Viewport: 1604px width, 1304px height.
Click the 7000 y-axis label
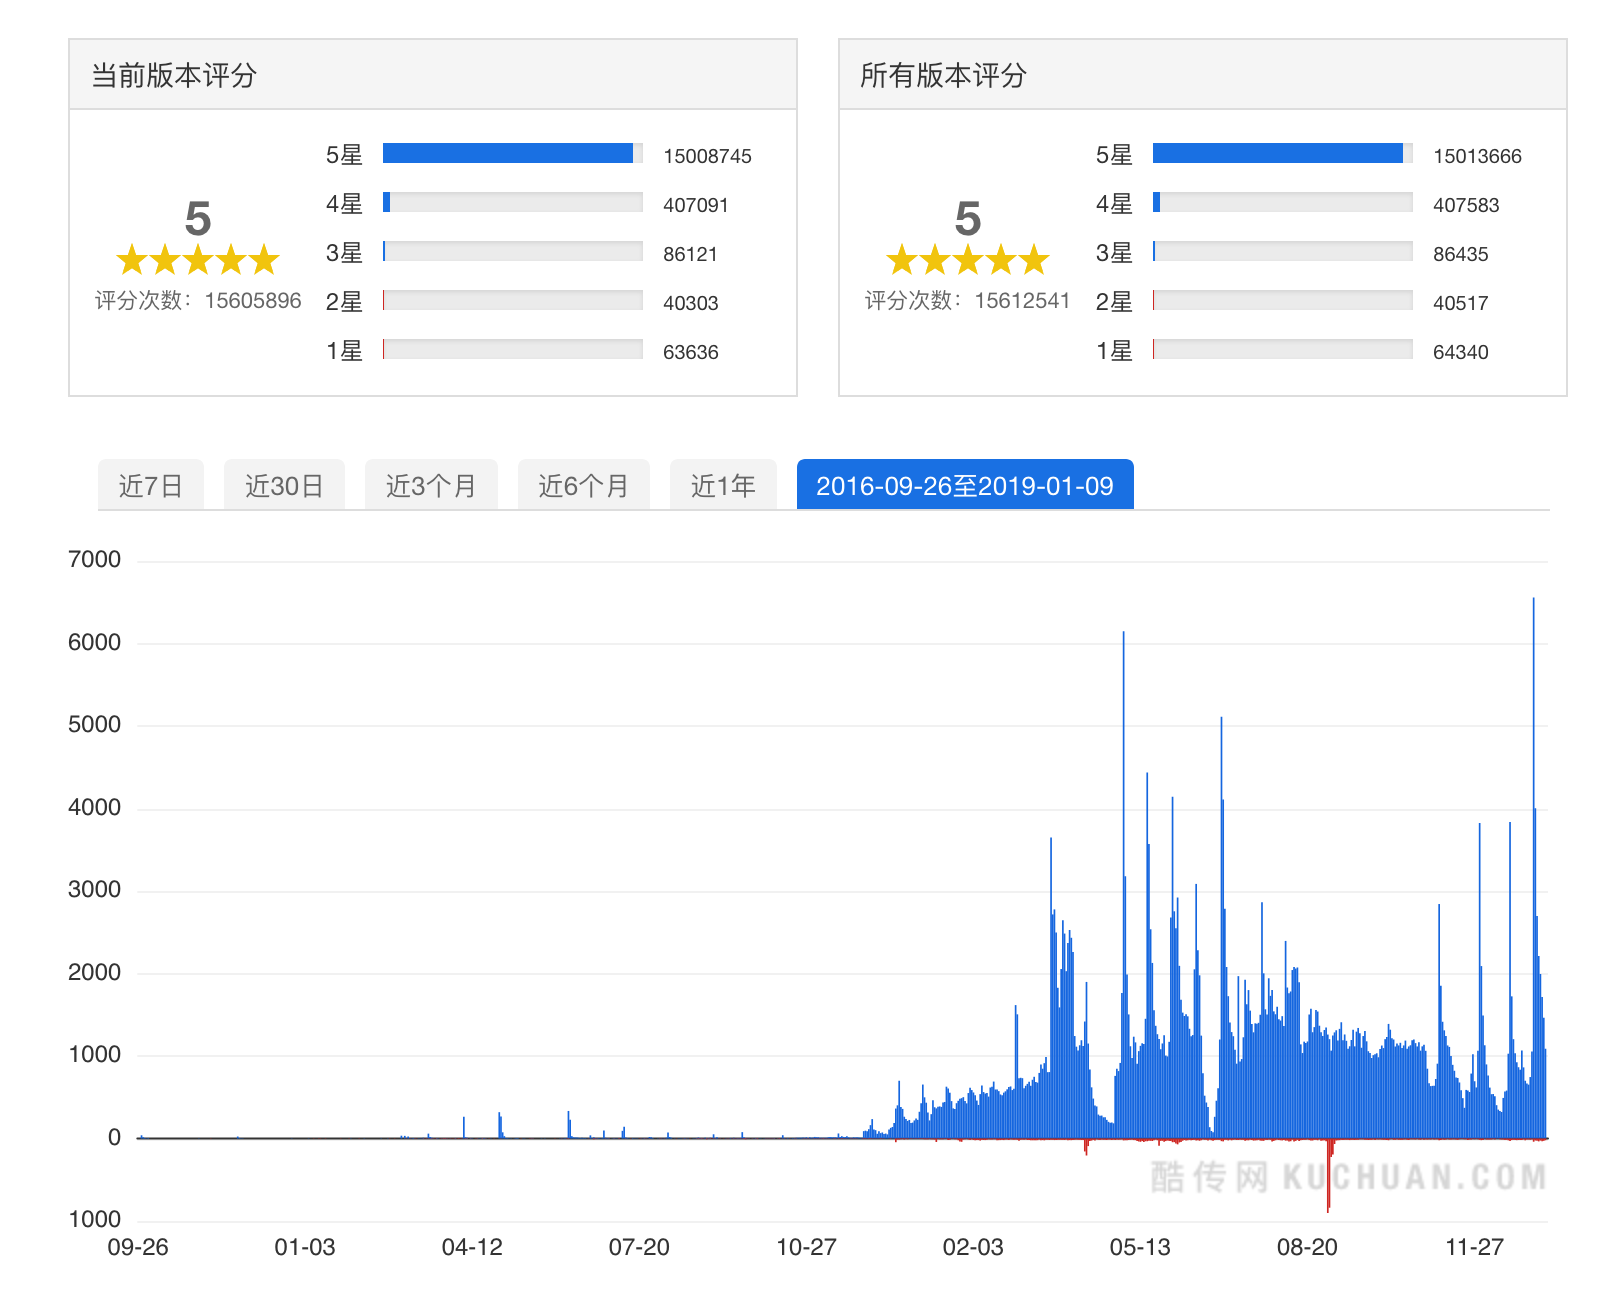pyautogui.click(x=94, y=560)
